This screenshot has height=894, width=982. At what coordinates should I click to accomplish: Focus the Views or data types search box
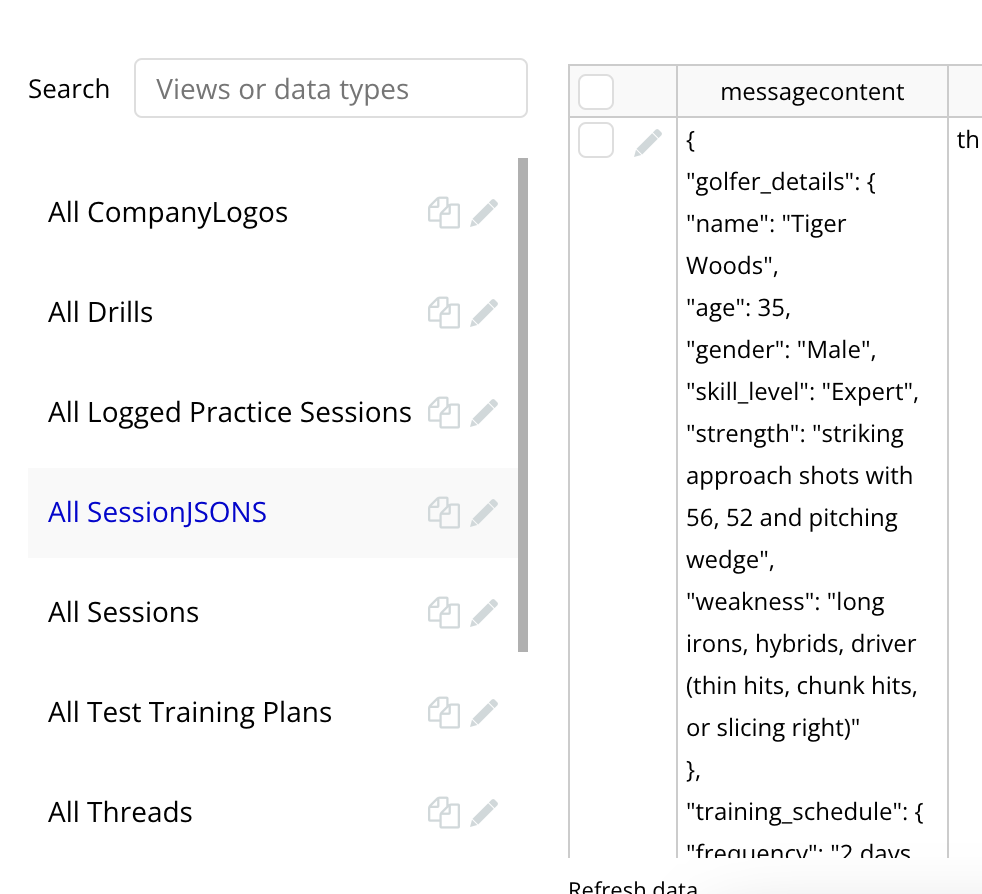(331, 88)
